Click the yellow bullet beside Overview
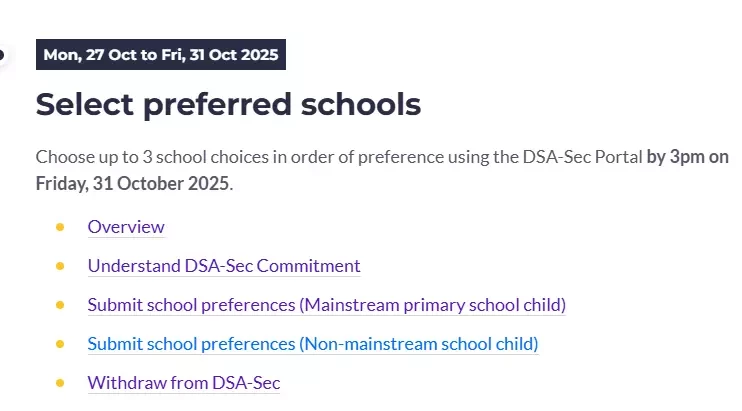 pos(60,227)
